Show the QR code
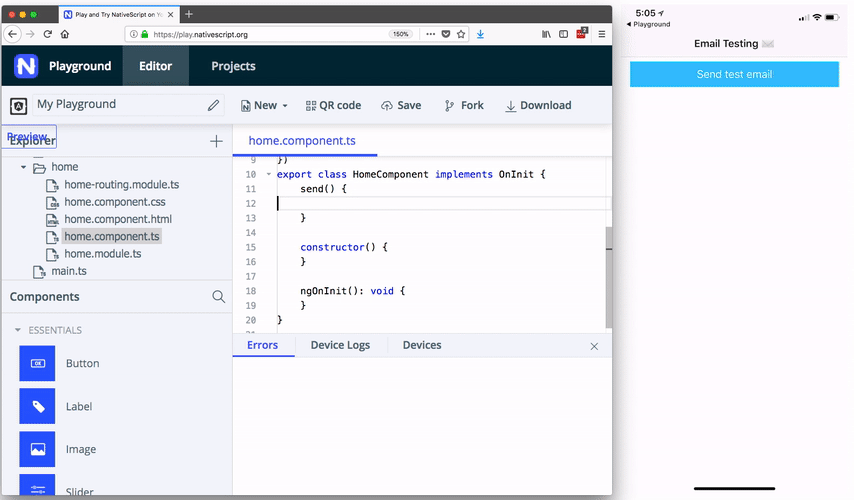The width and height of the screenshot is (854, 500). (333, 105)
